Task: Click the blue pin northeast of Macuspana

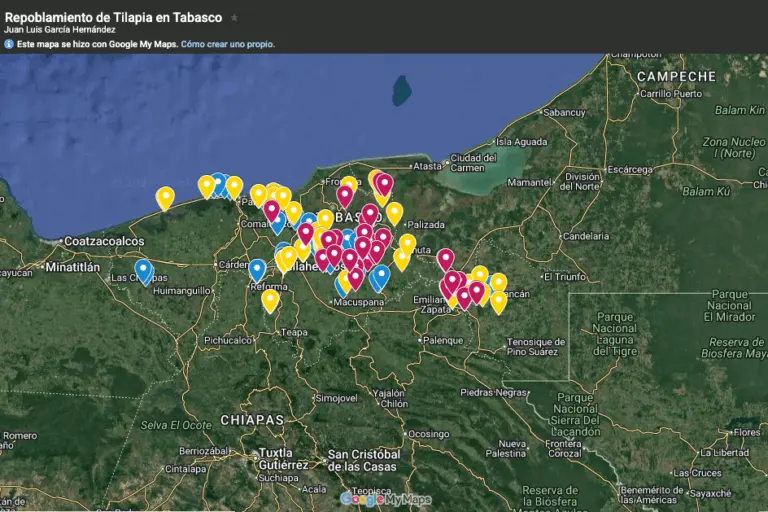Action: pyautogui.click(x=380, y=276)
